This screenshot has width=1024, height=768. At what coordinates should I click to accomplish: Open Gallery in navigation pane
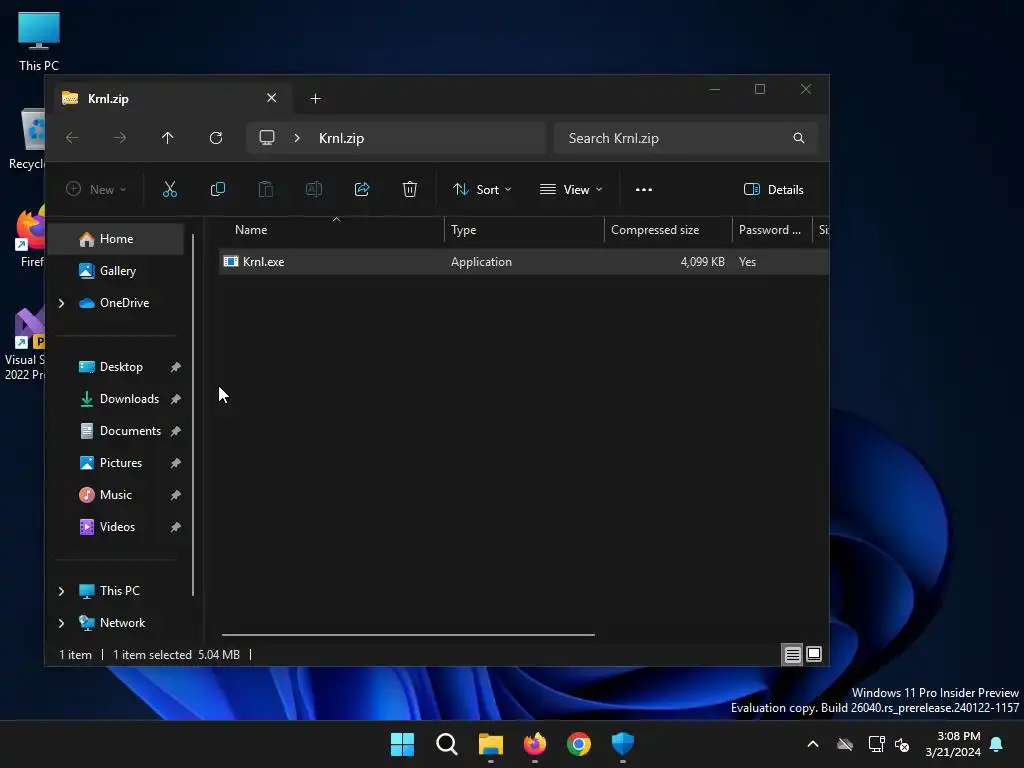pyautogui.click(x=118, y=271)
